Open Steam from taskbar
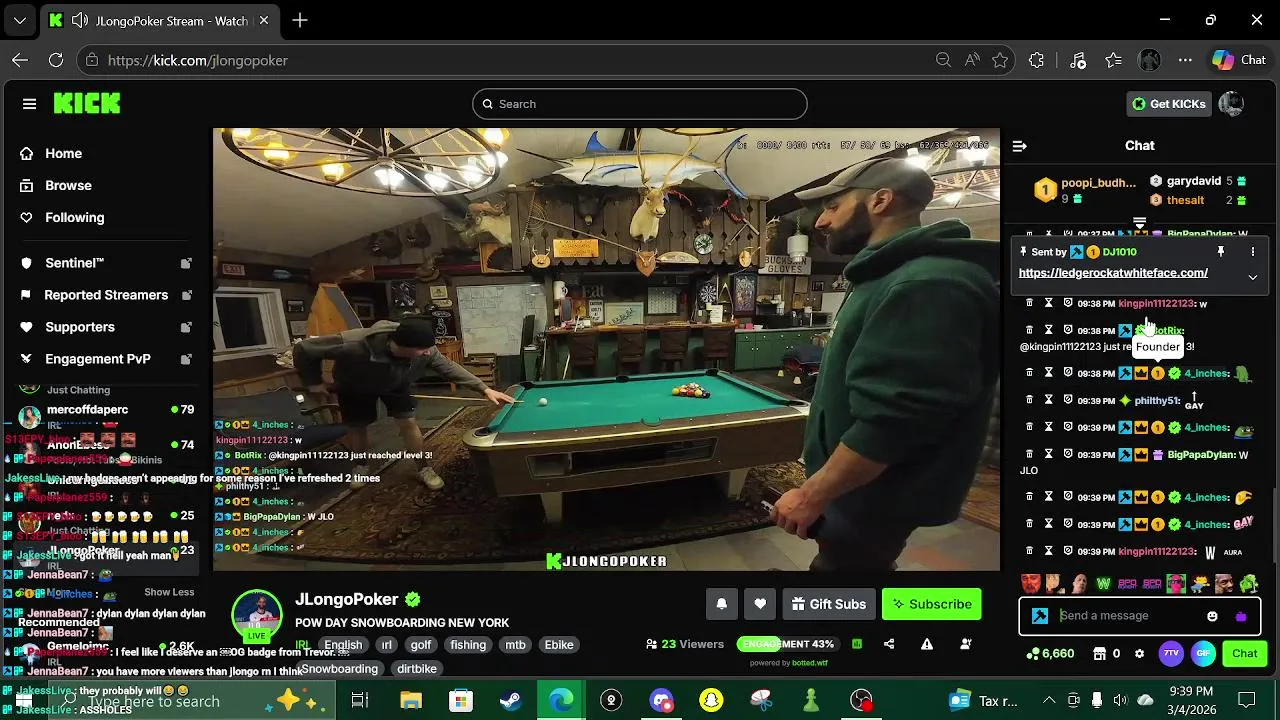This screenshot has height=720, width=1280. [511, 700]
